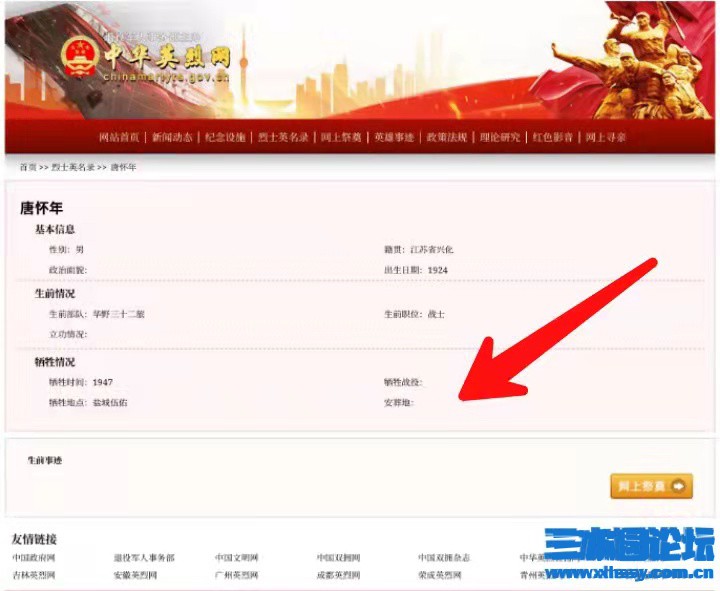This screenshot has width=720, height=591.
Task: Click the 首页 breadcrumb link
Action: pyautogui.click(x=28, y=167)
